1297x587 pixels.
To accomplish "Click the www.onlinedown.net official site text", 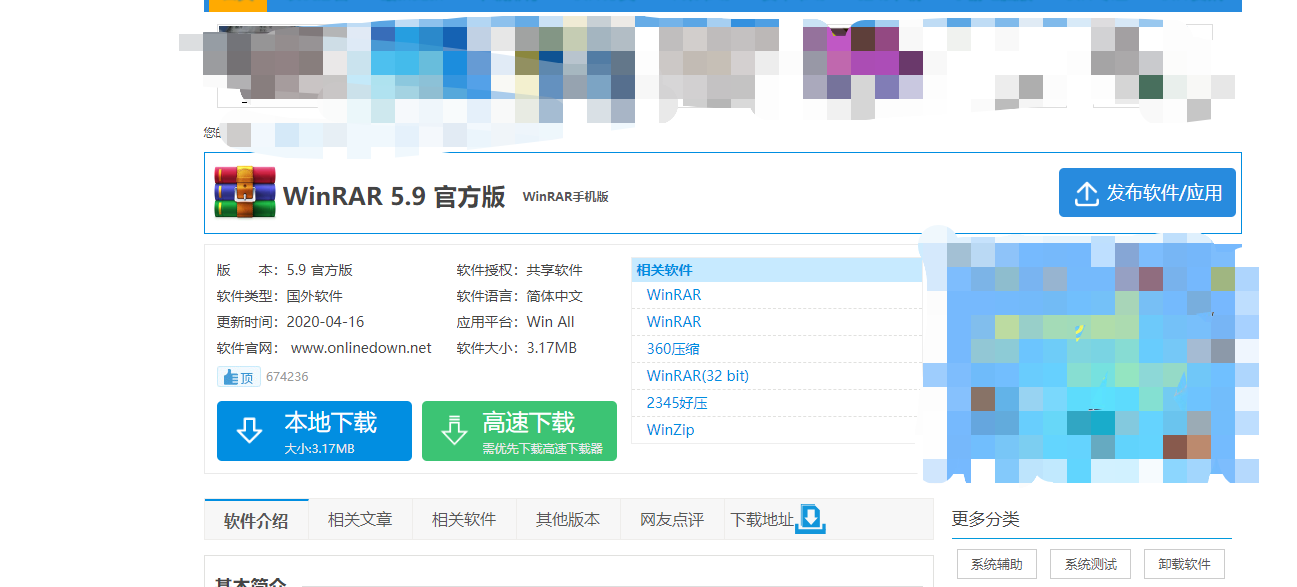I will click(x=361, y=348).
